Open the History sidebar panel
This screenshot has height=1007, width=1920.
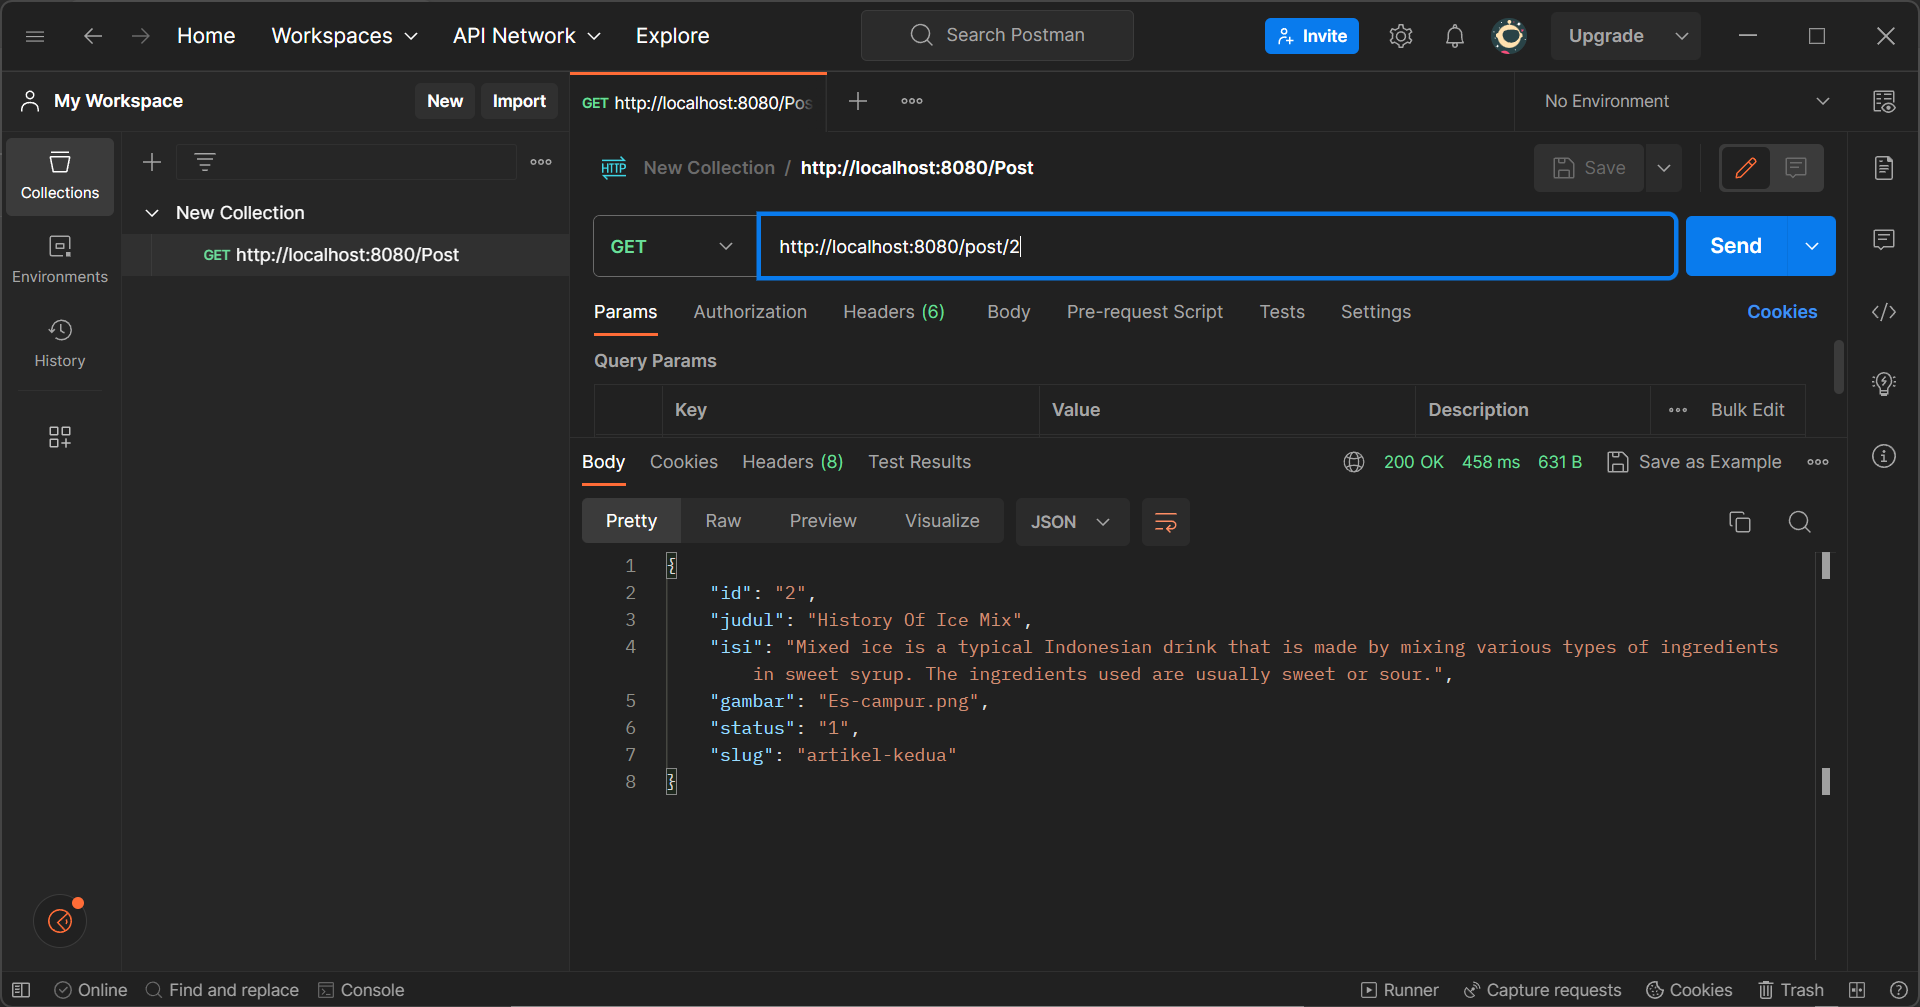[x=59, y=343]
